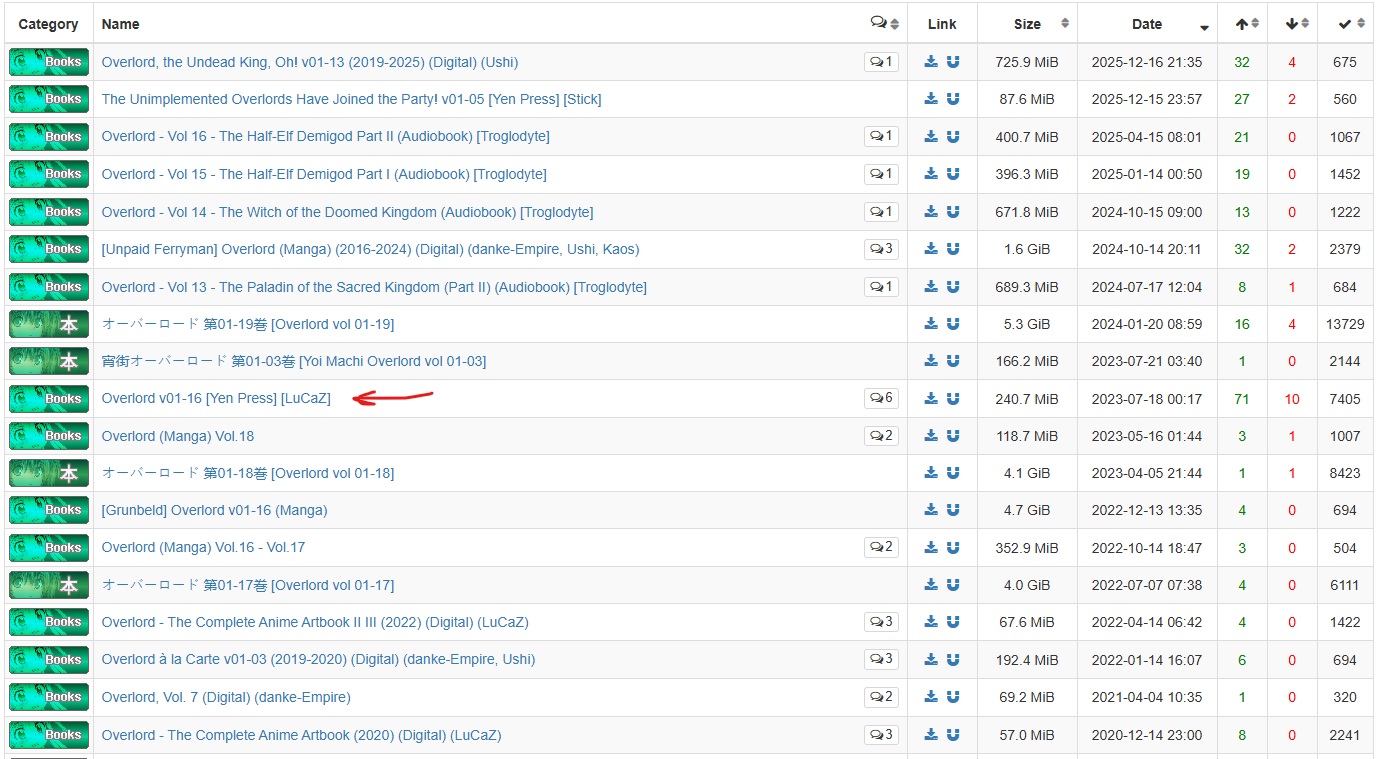The image size is (1386, 759).
Task: Click the date '2023-07-18 00:17'
Action: click(x=1147, y=399)
